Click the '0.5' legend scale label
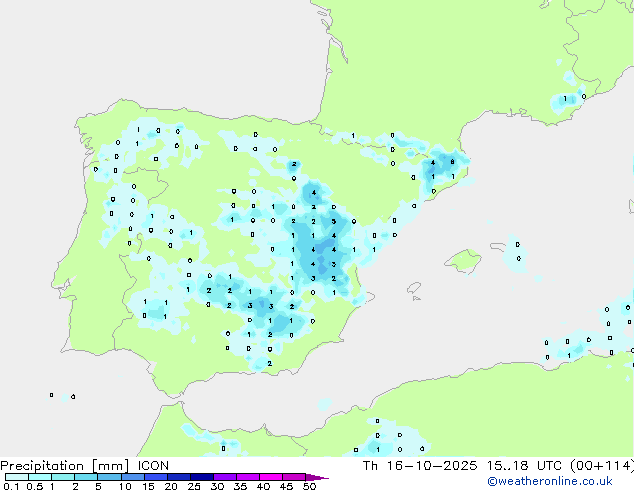 pos(34,486)
